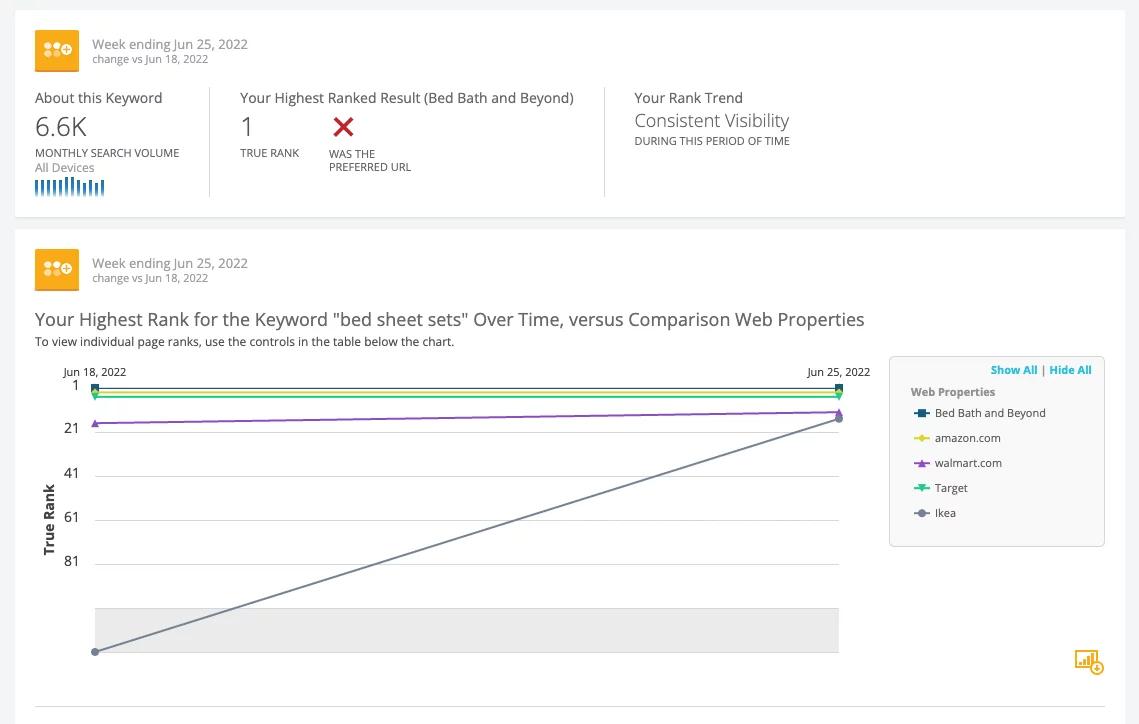Click the Hide All link
This screenshot has height=724, width=1139.
[x=1070, y=370]
